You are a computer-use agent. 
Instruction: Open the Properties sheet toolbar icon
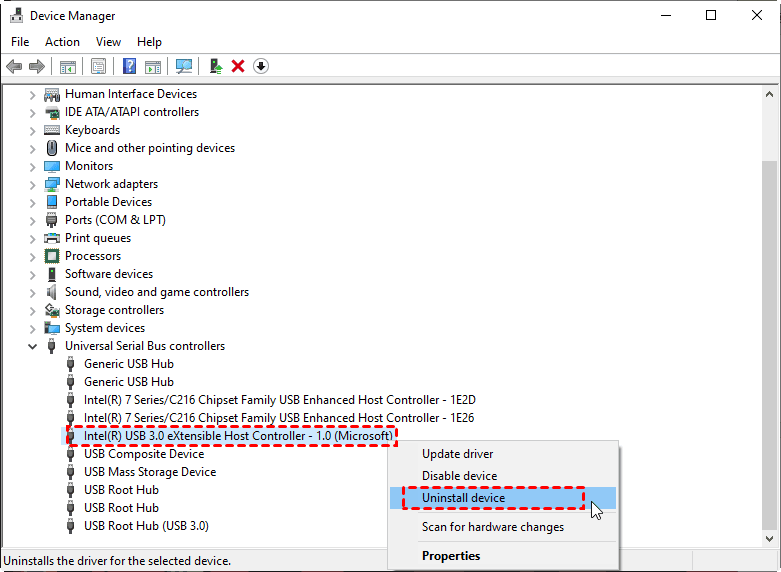[99, 66]
